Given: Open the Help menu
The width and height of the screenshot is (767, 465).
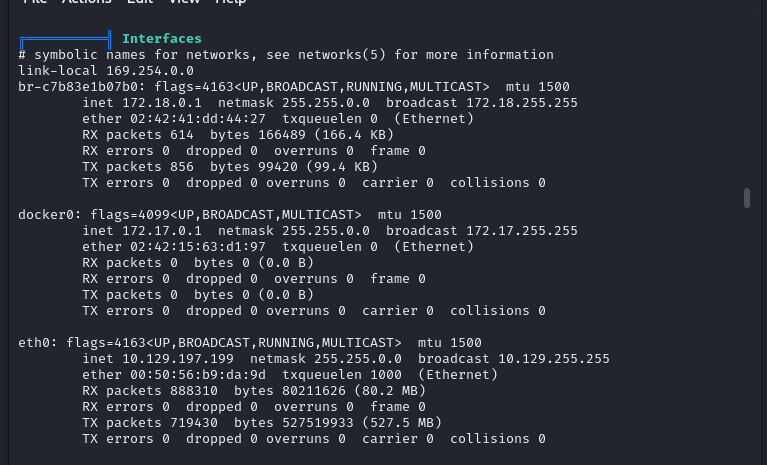Looking at the screenshot, I should point(231,2).
